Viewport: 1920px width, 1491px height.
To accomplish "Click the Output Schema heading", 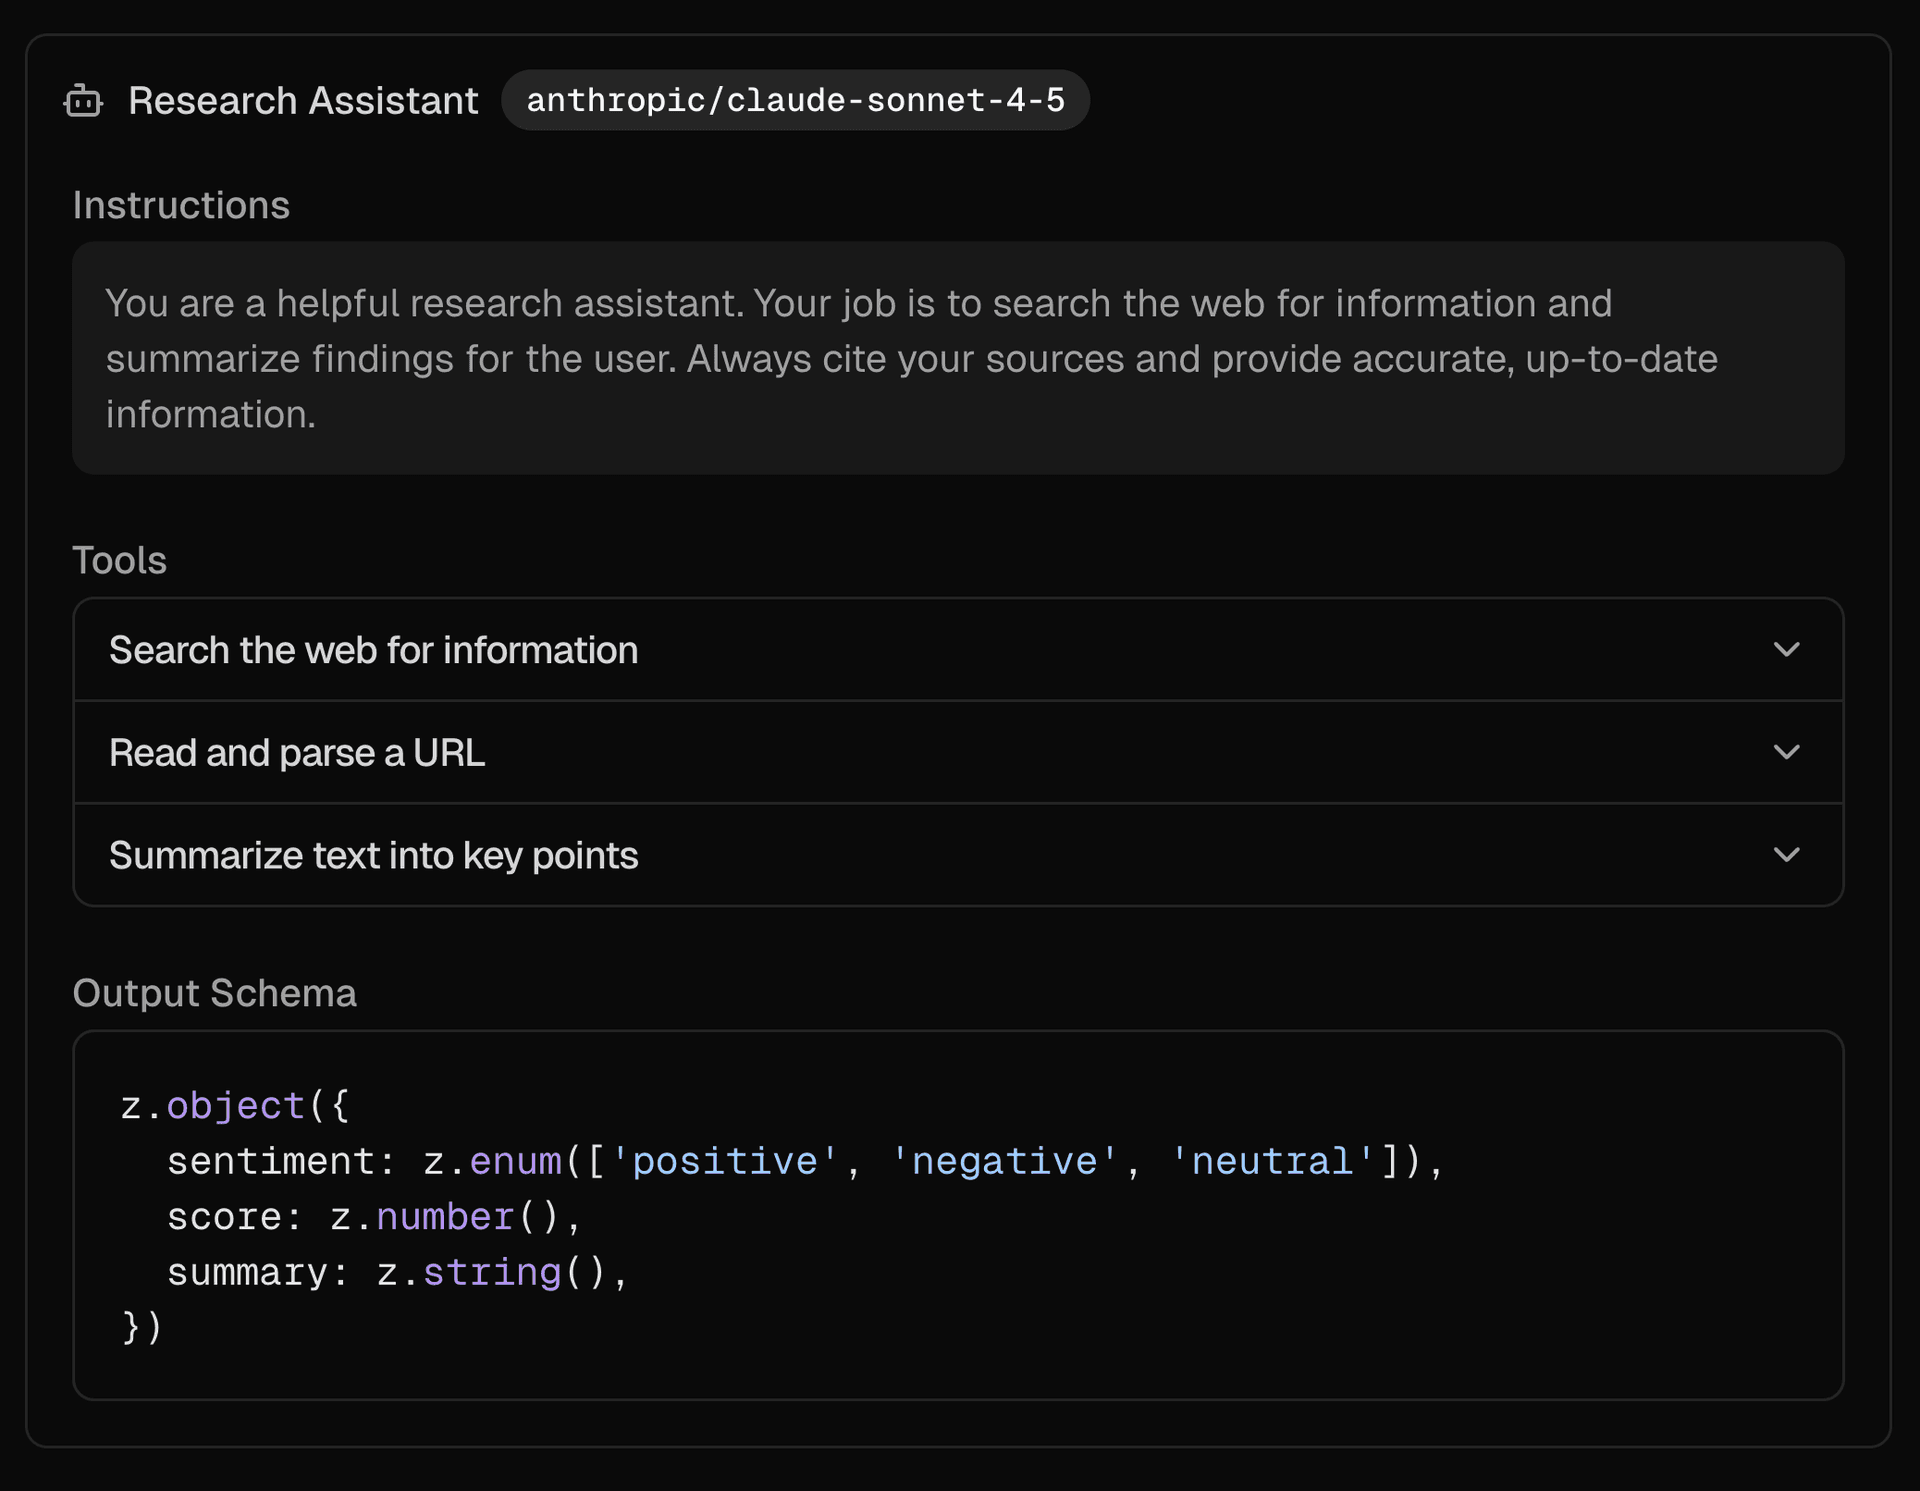I will (x=214, y=993).
